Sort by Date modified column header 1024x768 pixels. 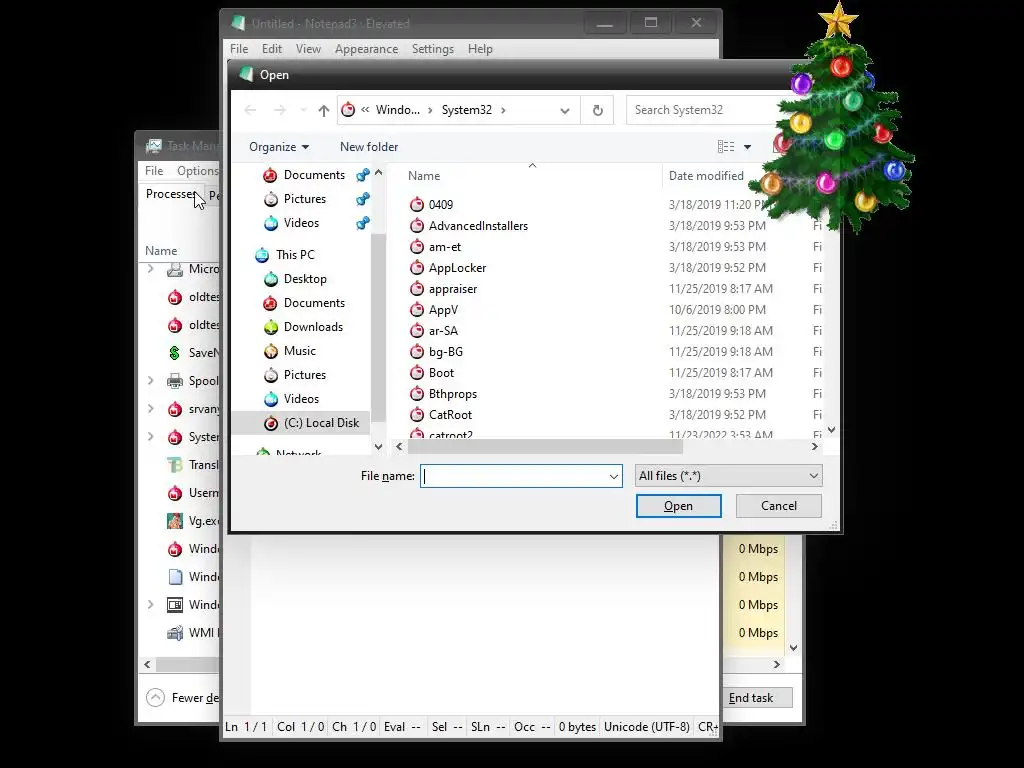(706, 176)
